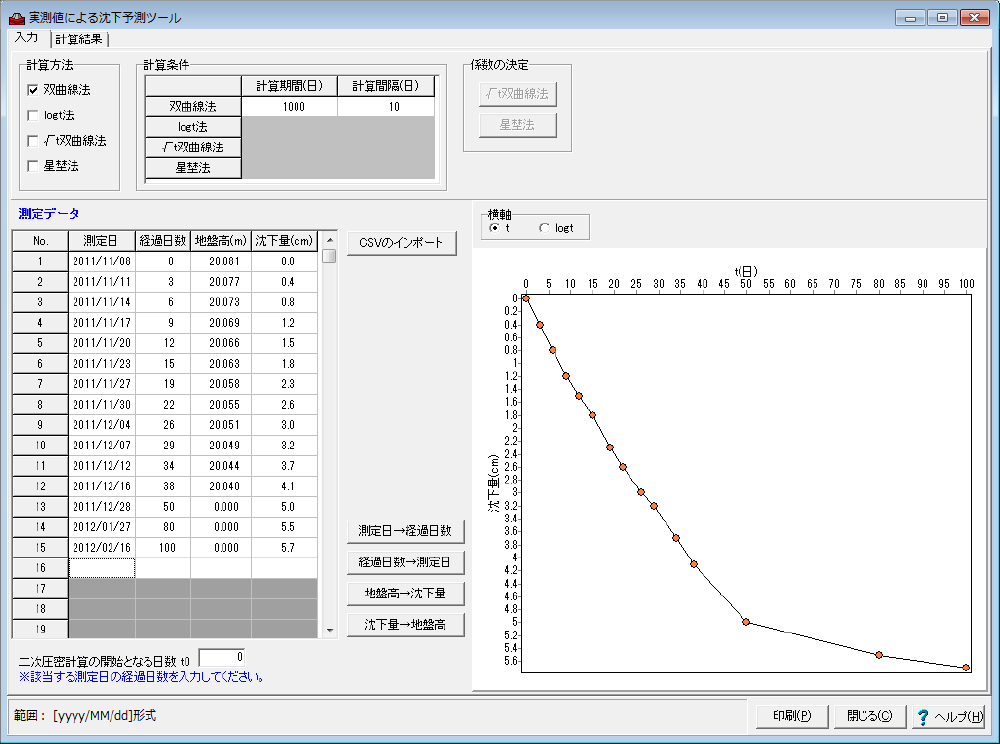
Task: Switch to the 入力 tab
Action: tap(27, 38)
